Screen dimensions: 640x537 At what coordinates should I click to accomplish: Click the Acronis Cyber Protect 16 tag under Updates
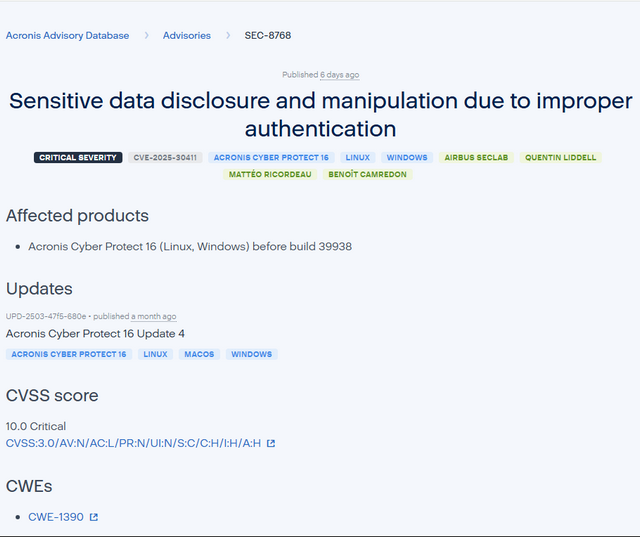coord(69,354)
